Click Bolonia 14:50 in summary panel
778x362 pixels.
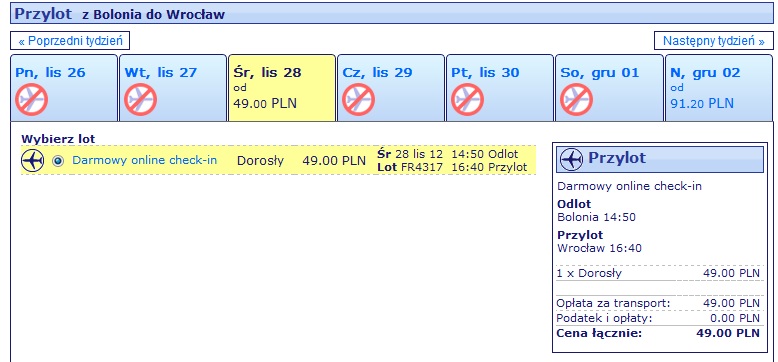point(596,217)
